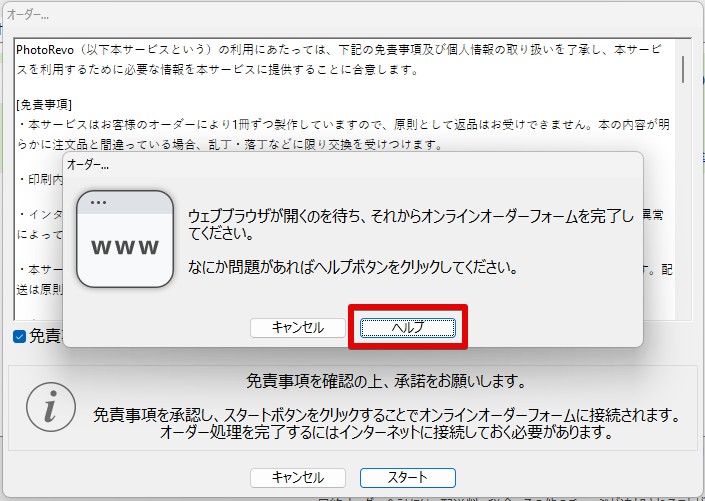
Task: Click the main window's オーダー title bar
Action: click(x=300, y=15)
